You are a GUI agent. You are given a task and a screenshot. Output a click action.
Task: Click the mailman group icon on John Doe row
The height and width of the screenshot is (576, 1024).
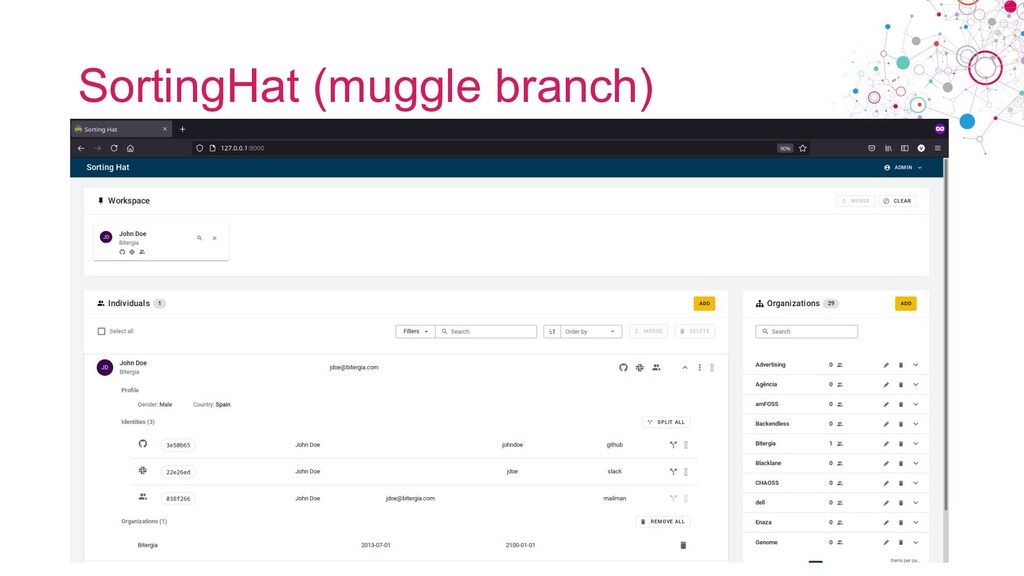pos(656,367)
